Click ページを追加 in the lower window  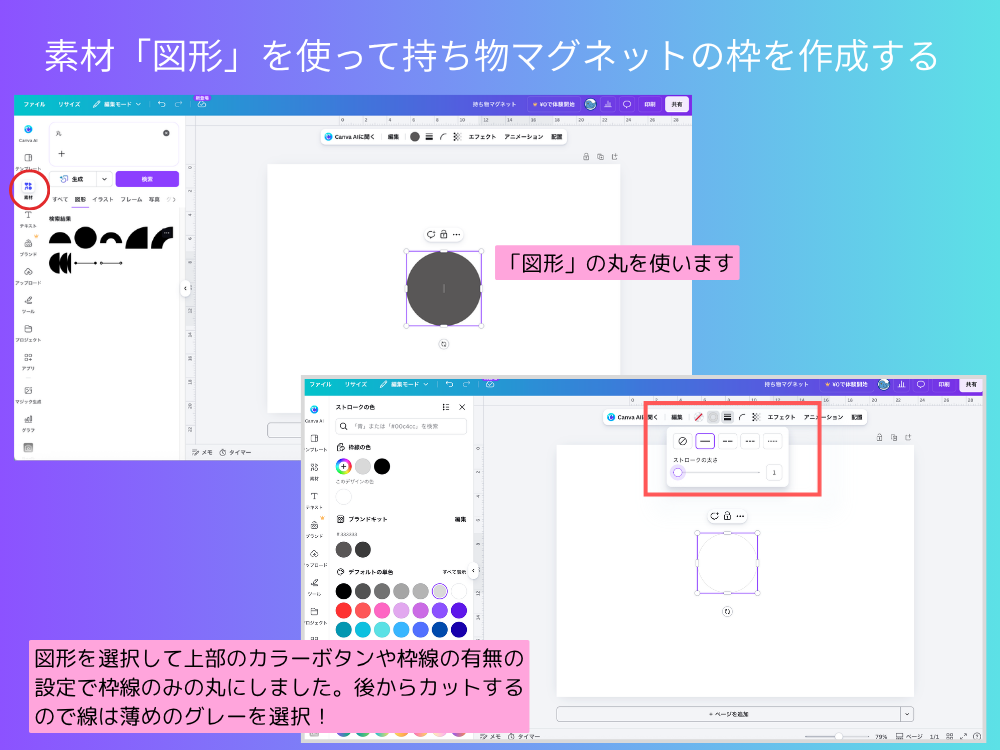(728, 714)
